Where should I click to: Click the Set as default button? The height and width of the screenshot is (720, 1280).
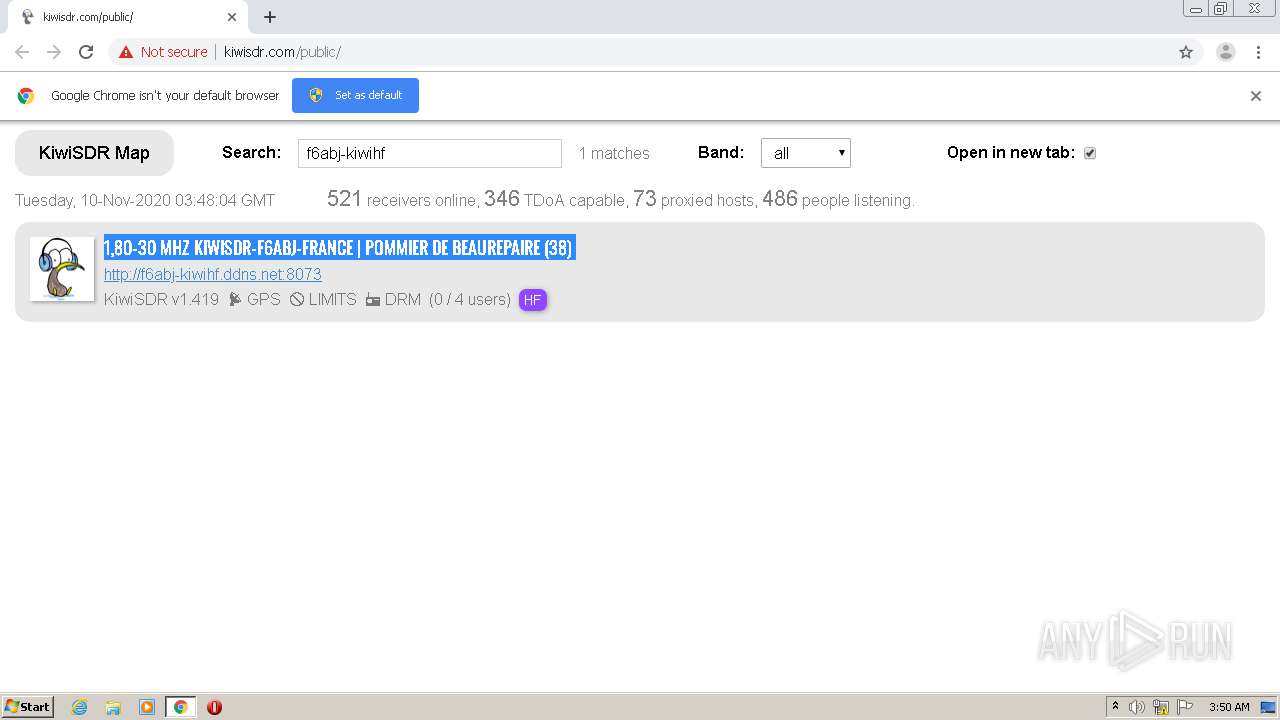(355, 95)
